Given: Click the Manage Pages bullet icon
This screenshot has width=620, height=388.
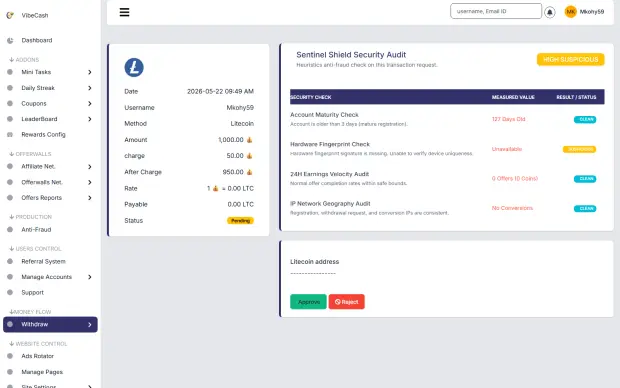Looking at the screenshot, I should point(10,372).
